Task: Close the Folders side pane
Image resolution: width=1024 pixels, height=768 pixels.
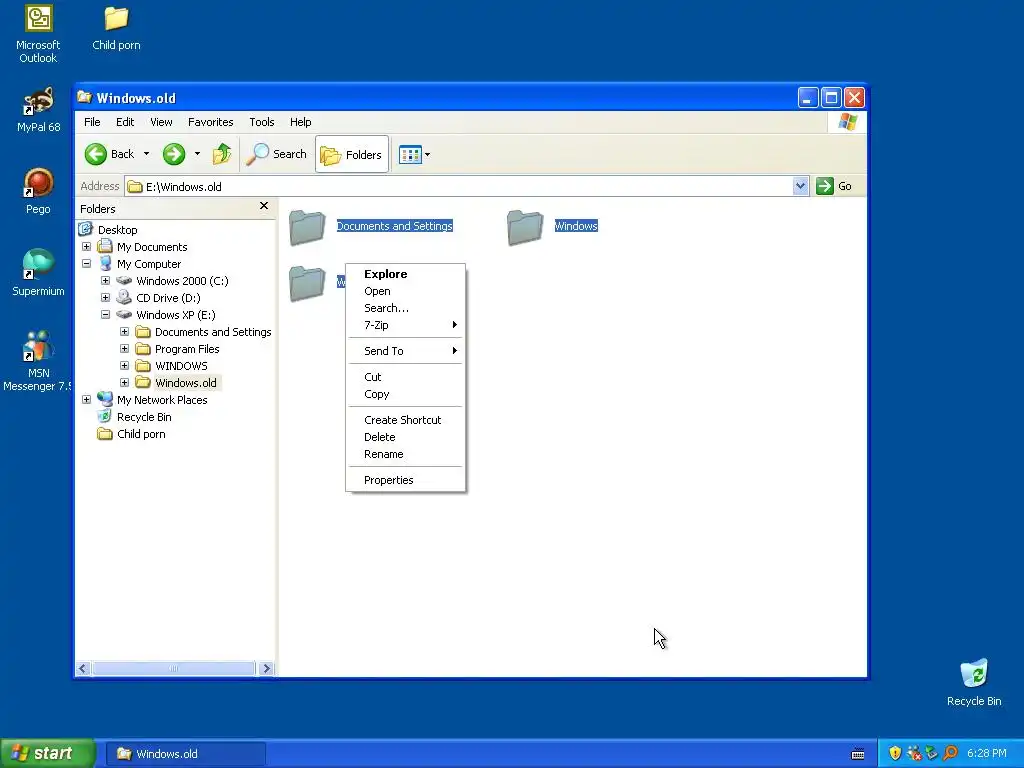Action: (264, 206)
